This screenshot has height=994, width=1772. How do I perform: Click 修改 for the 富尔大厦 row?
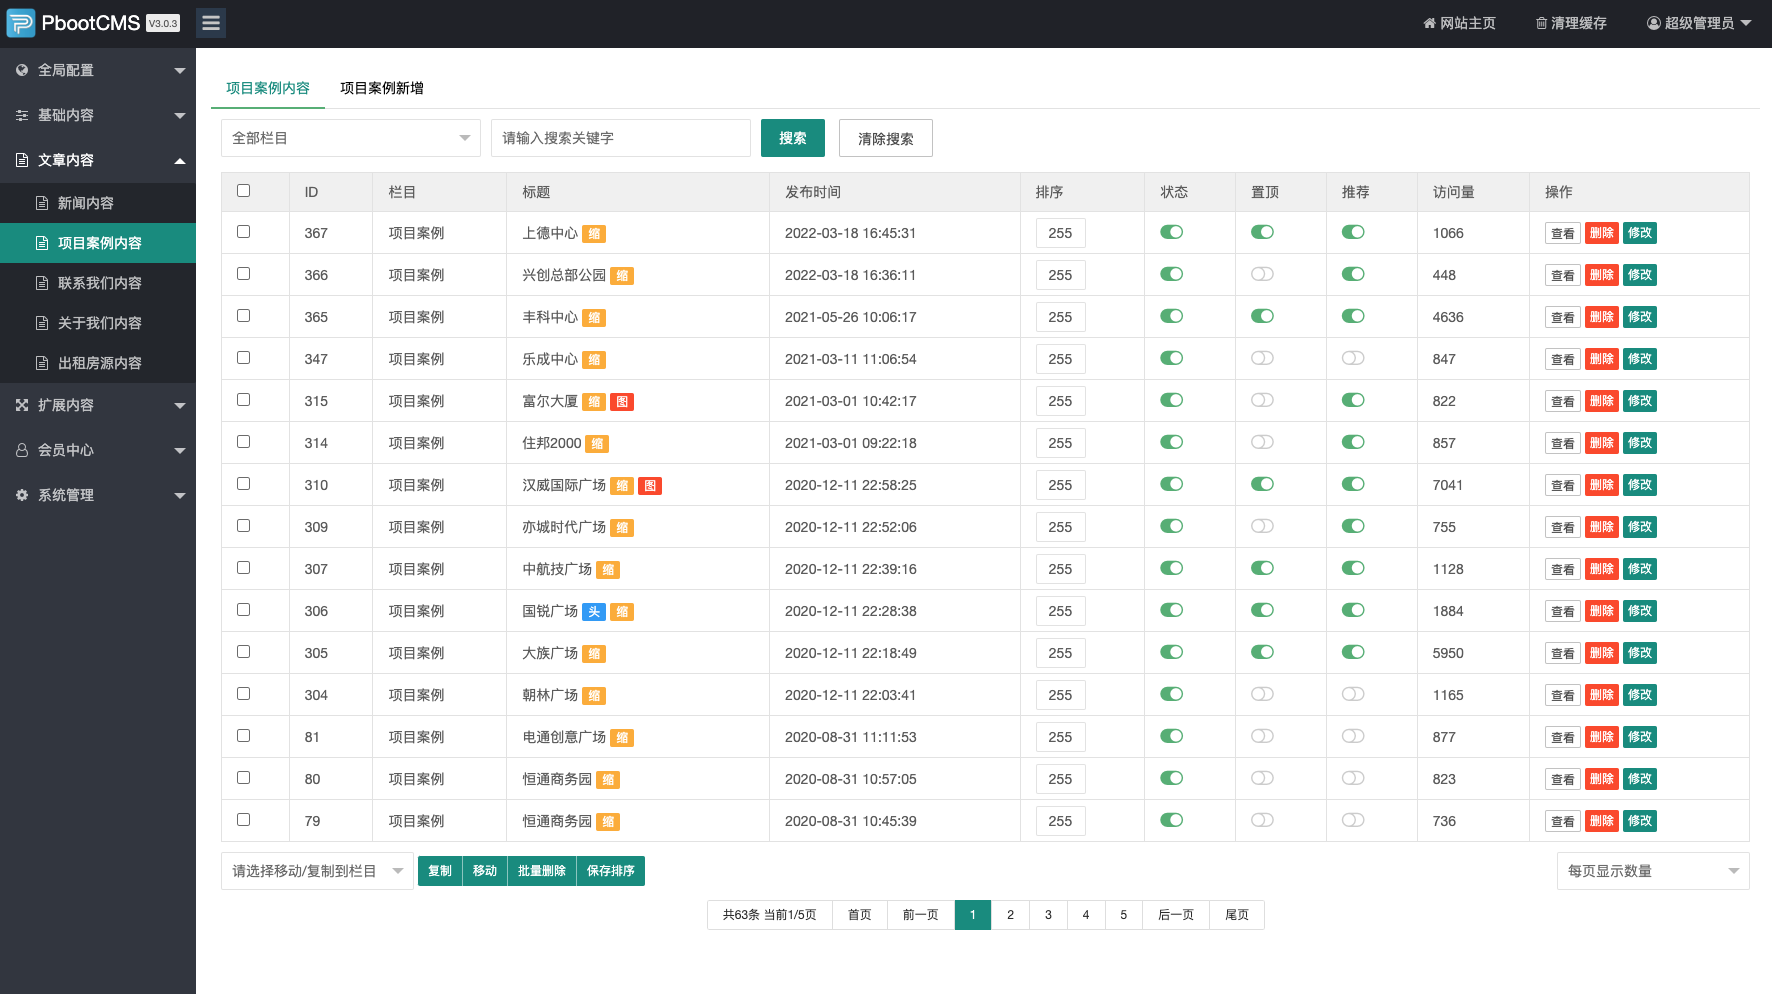pos(1640,401)
